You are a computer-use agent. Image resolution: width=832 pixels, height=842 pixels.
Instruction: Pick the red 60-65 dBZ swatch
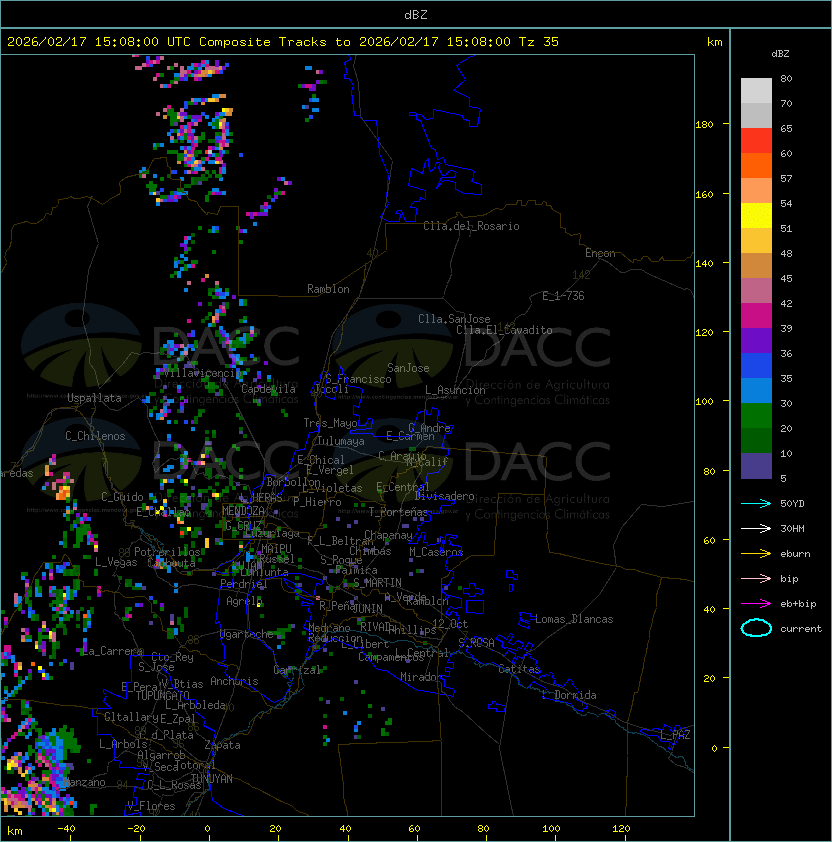756,141
